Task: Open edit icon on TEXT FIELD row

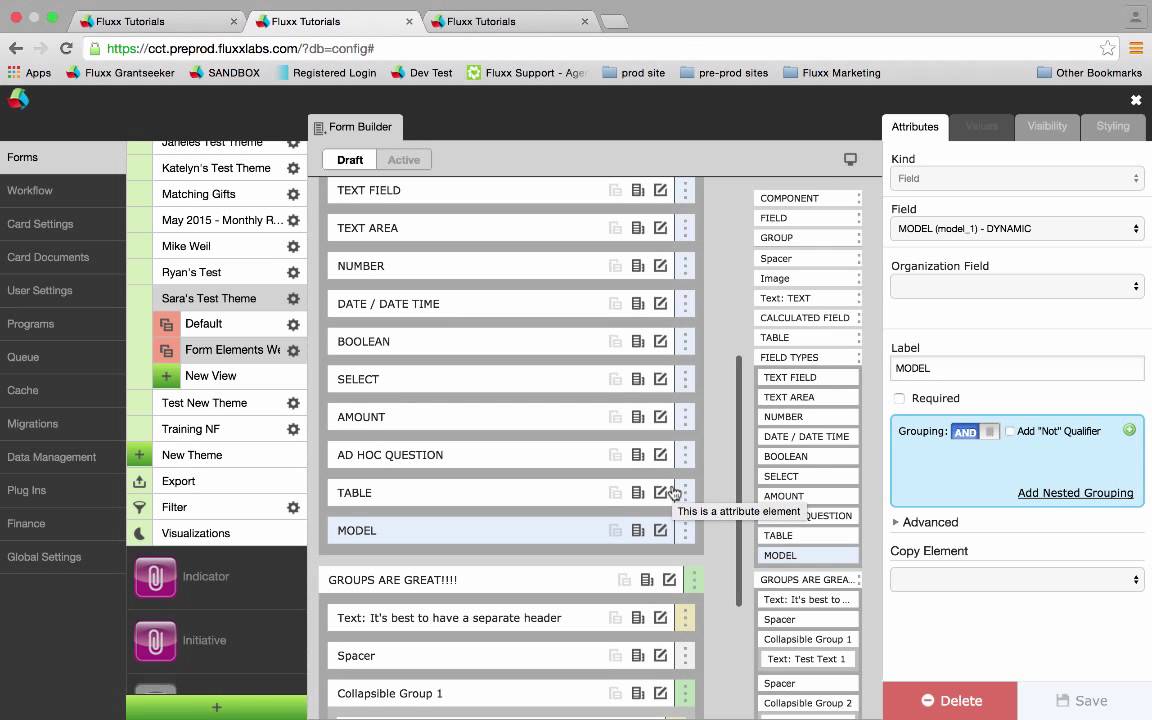Action: [x=660, y=190]
